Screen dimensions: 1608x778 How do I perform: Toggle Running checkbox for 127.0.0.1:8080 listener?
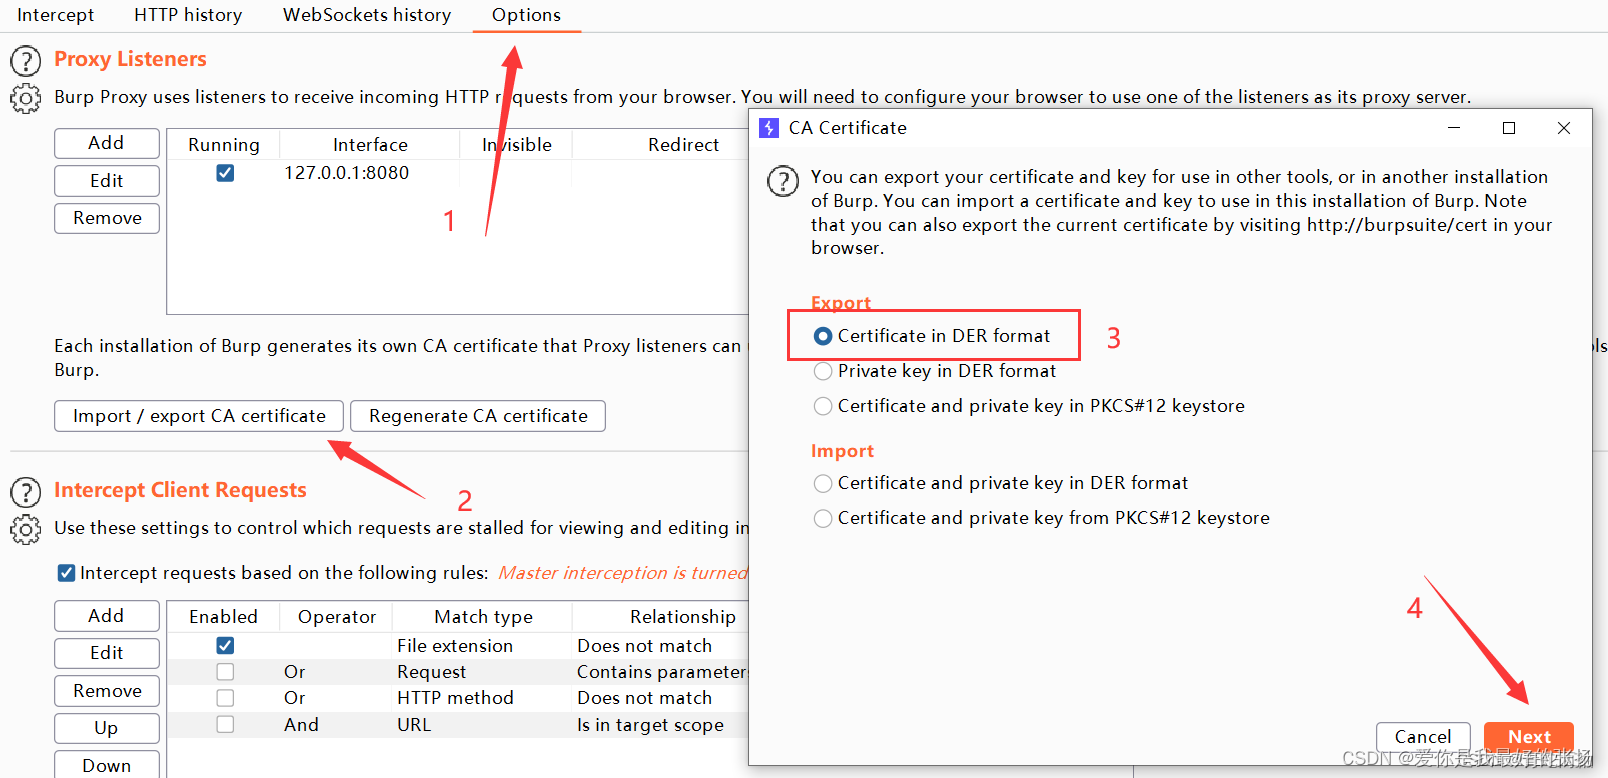click(x=225, y=173)
